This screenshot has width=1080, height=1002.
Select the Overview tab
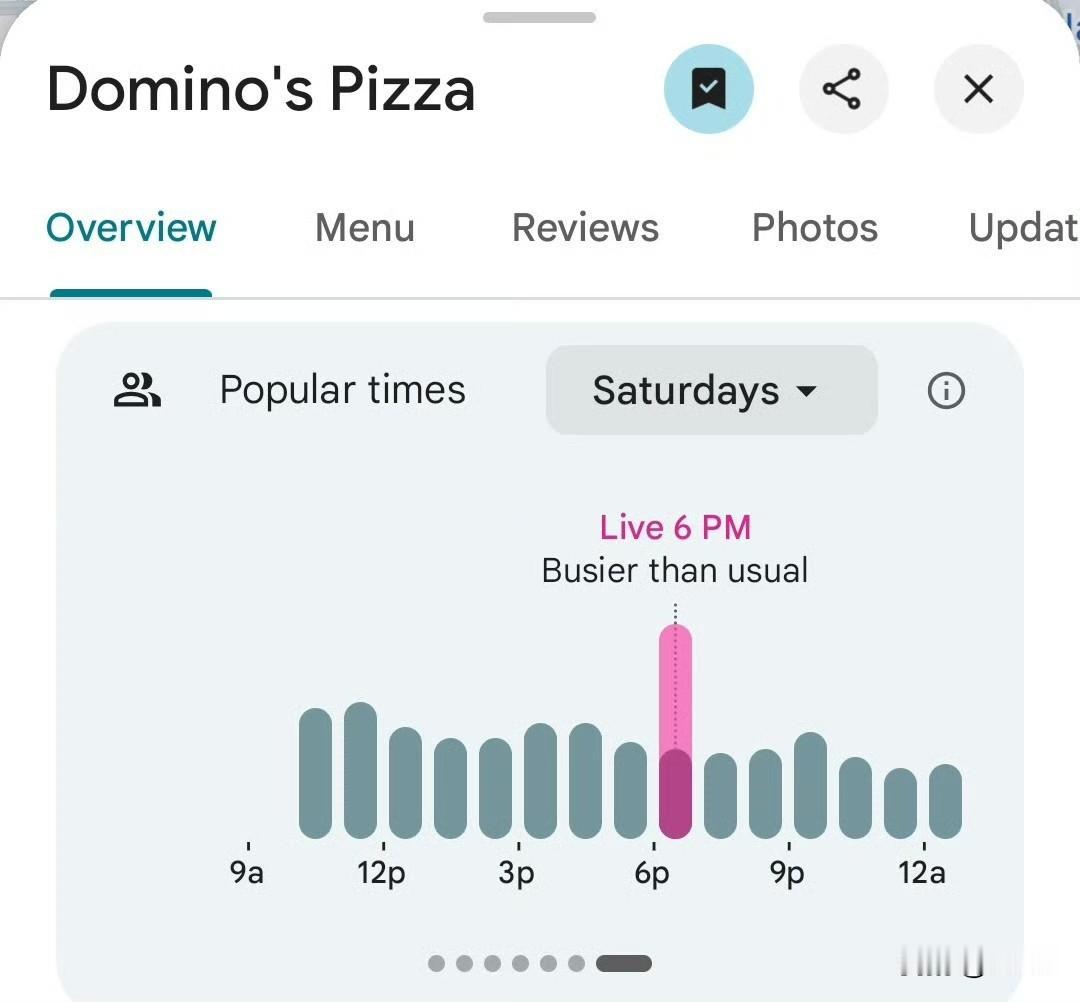coord(131,227)
